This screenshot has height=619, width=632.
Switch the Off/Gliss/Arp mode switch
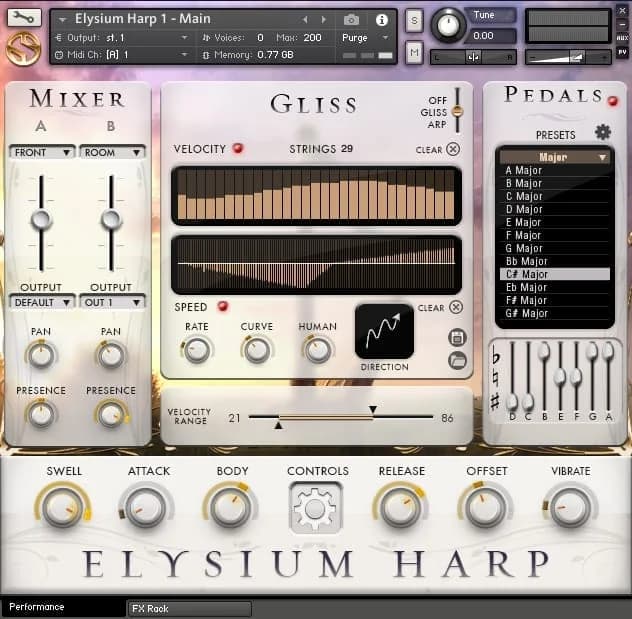click(457, 111)
